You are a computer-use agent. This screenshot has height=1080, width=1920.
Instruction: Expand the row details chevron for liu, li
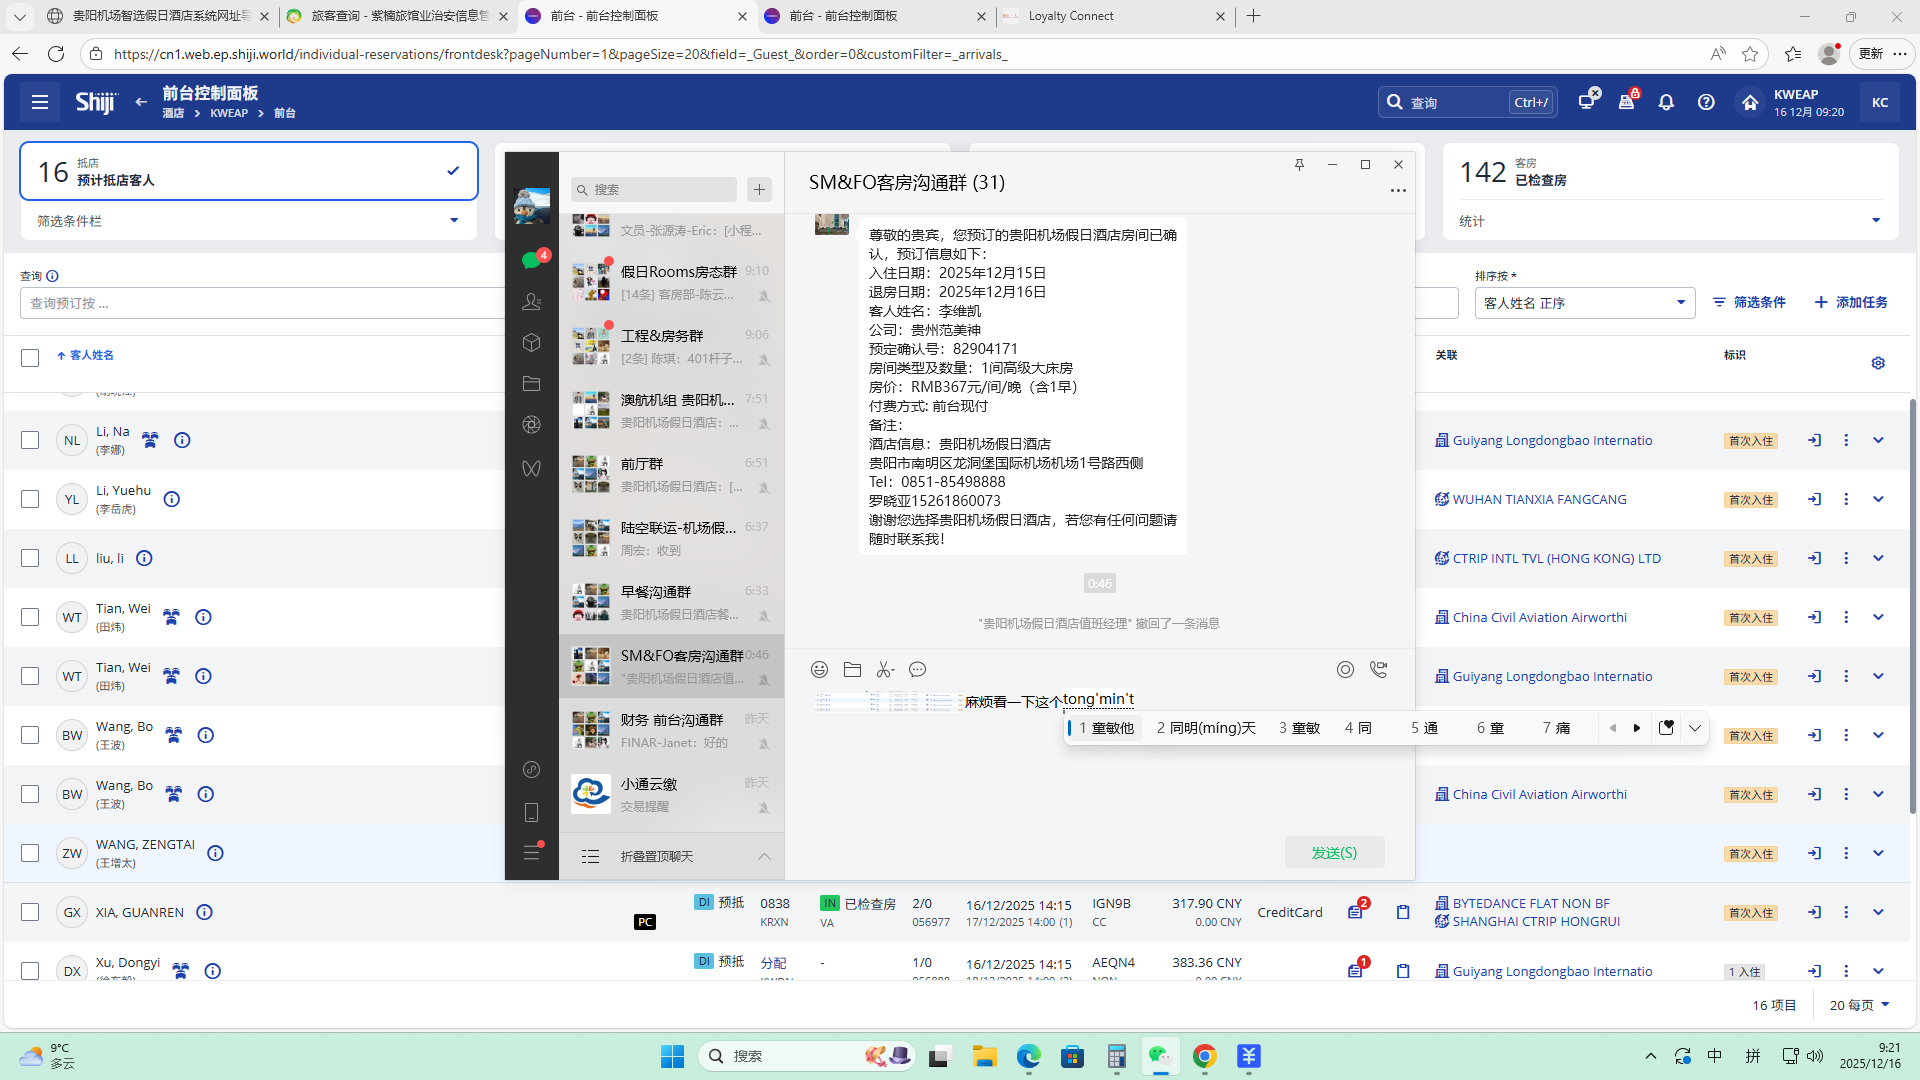(x=1878, y=558)
